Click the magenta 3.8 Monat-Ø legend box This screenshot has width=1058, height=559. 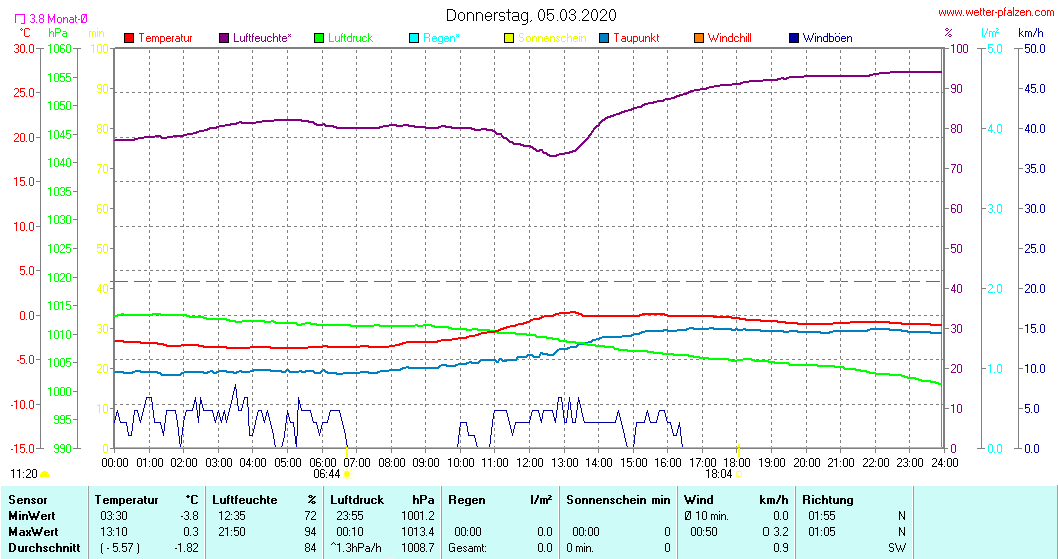point(20,19)
